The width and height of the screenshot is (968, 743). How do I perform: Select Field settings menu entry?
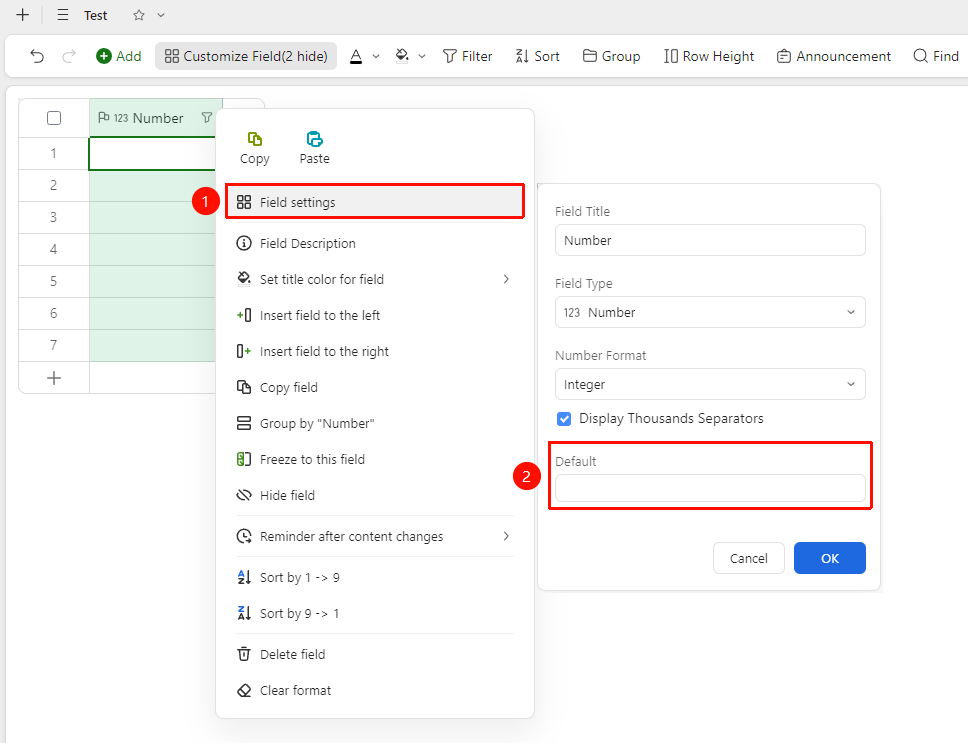[375, 202]
